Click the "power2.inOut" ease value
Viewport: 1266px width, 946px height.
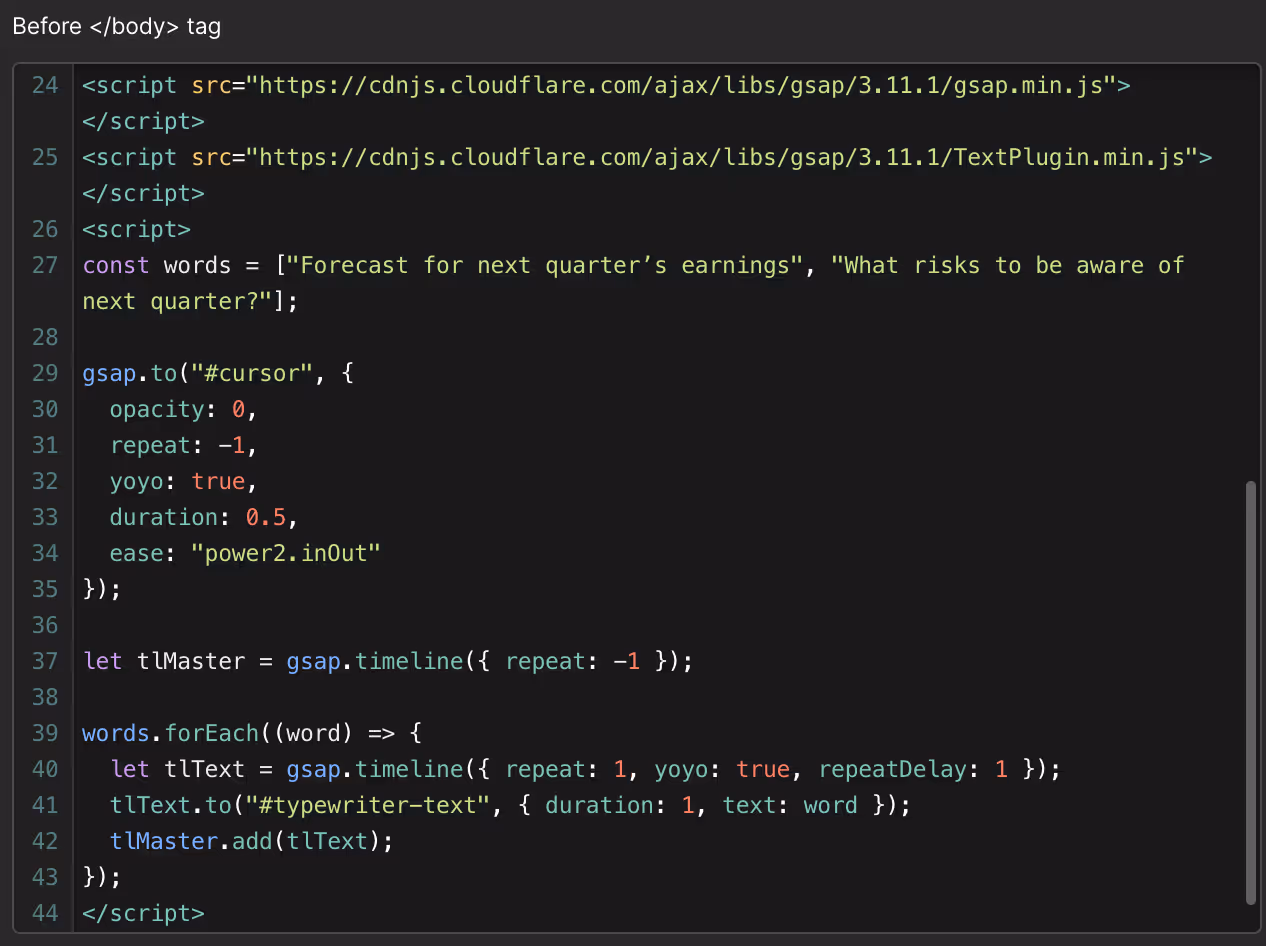click(x=286, y=553)
